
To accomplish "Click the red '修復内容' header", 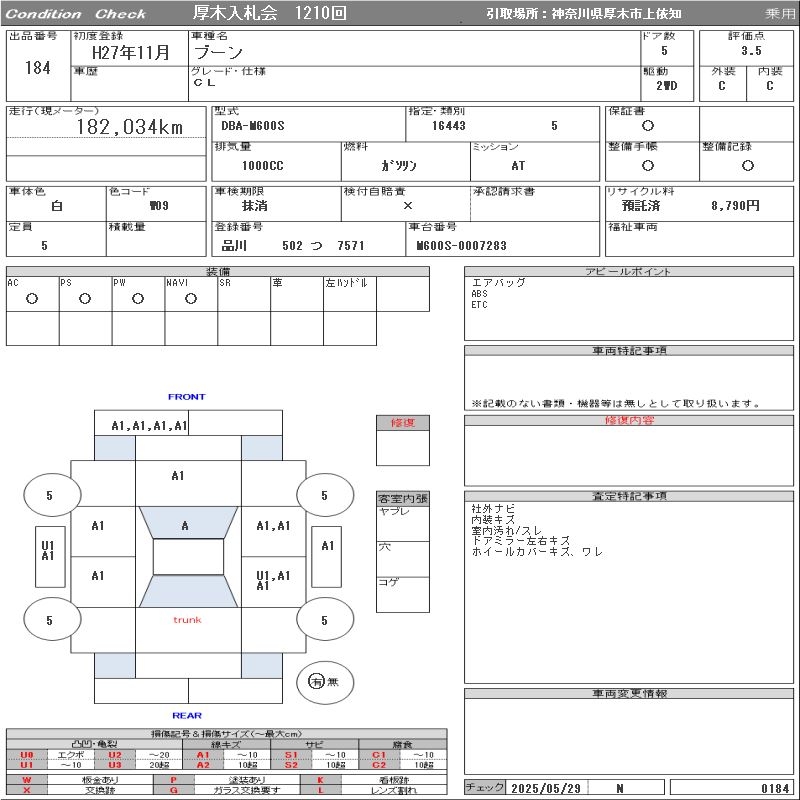I will 629,420.
